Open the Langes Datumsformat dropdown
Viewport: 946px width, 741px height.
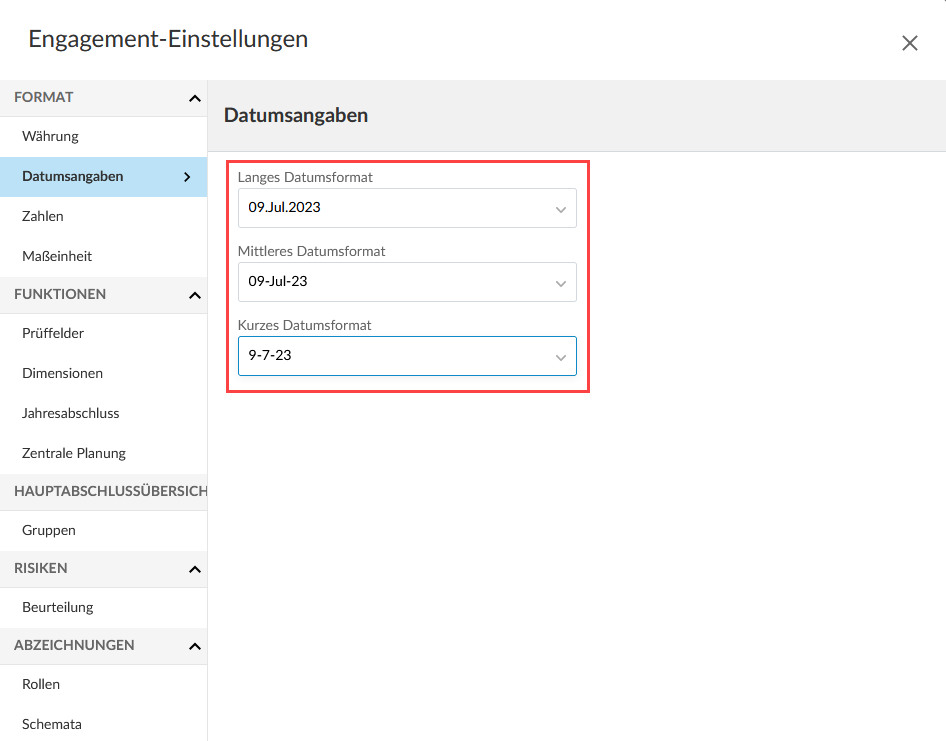click(407, 208)
